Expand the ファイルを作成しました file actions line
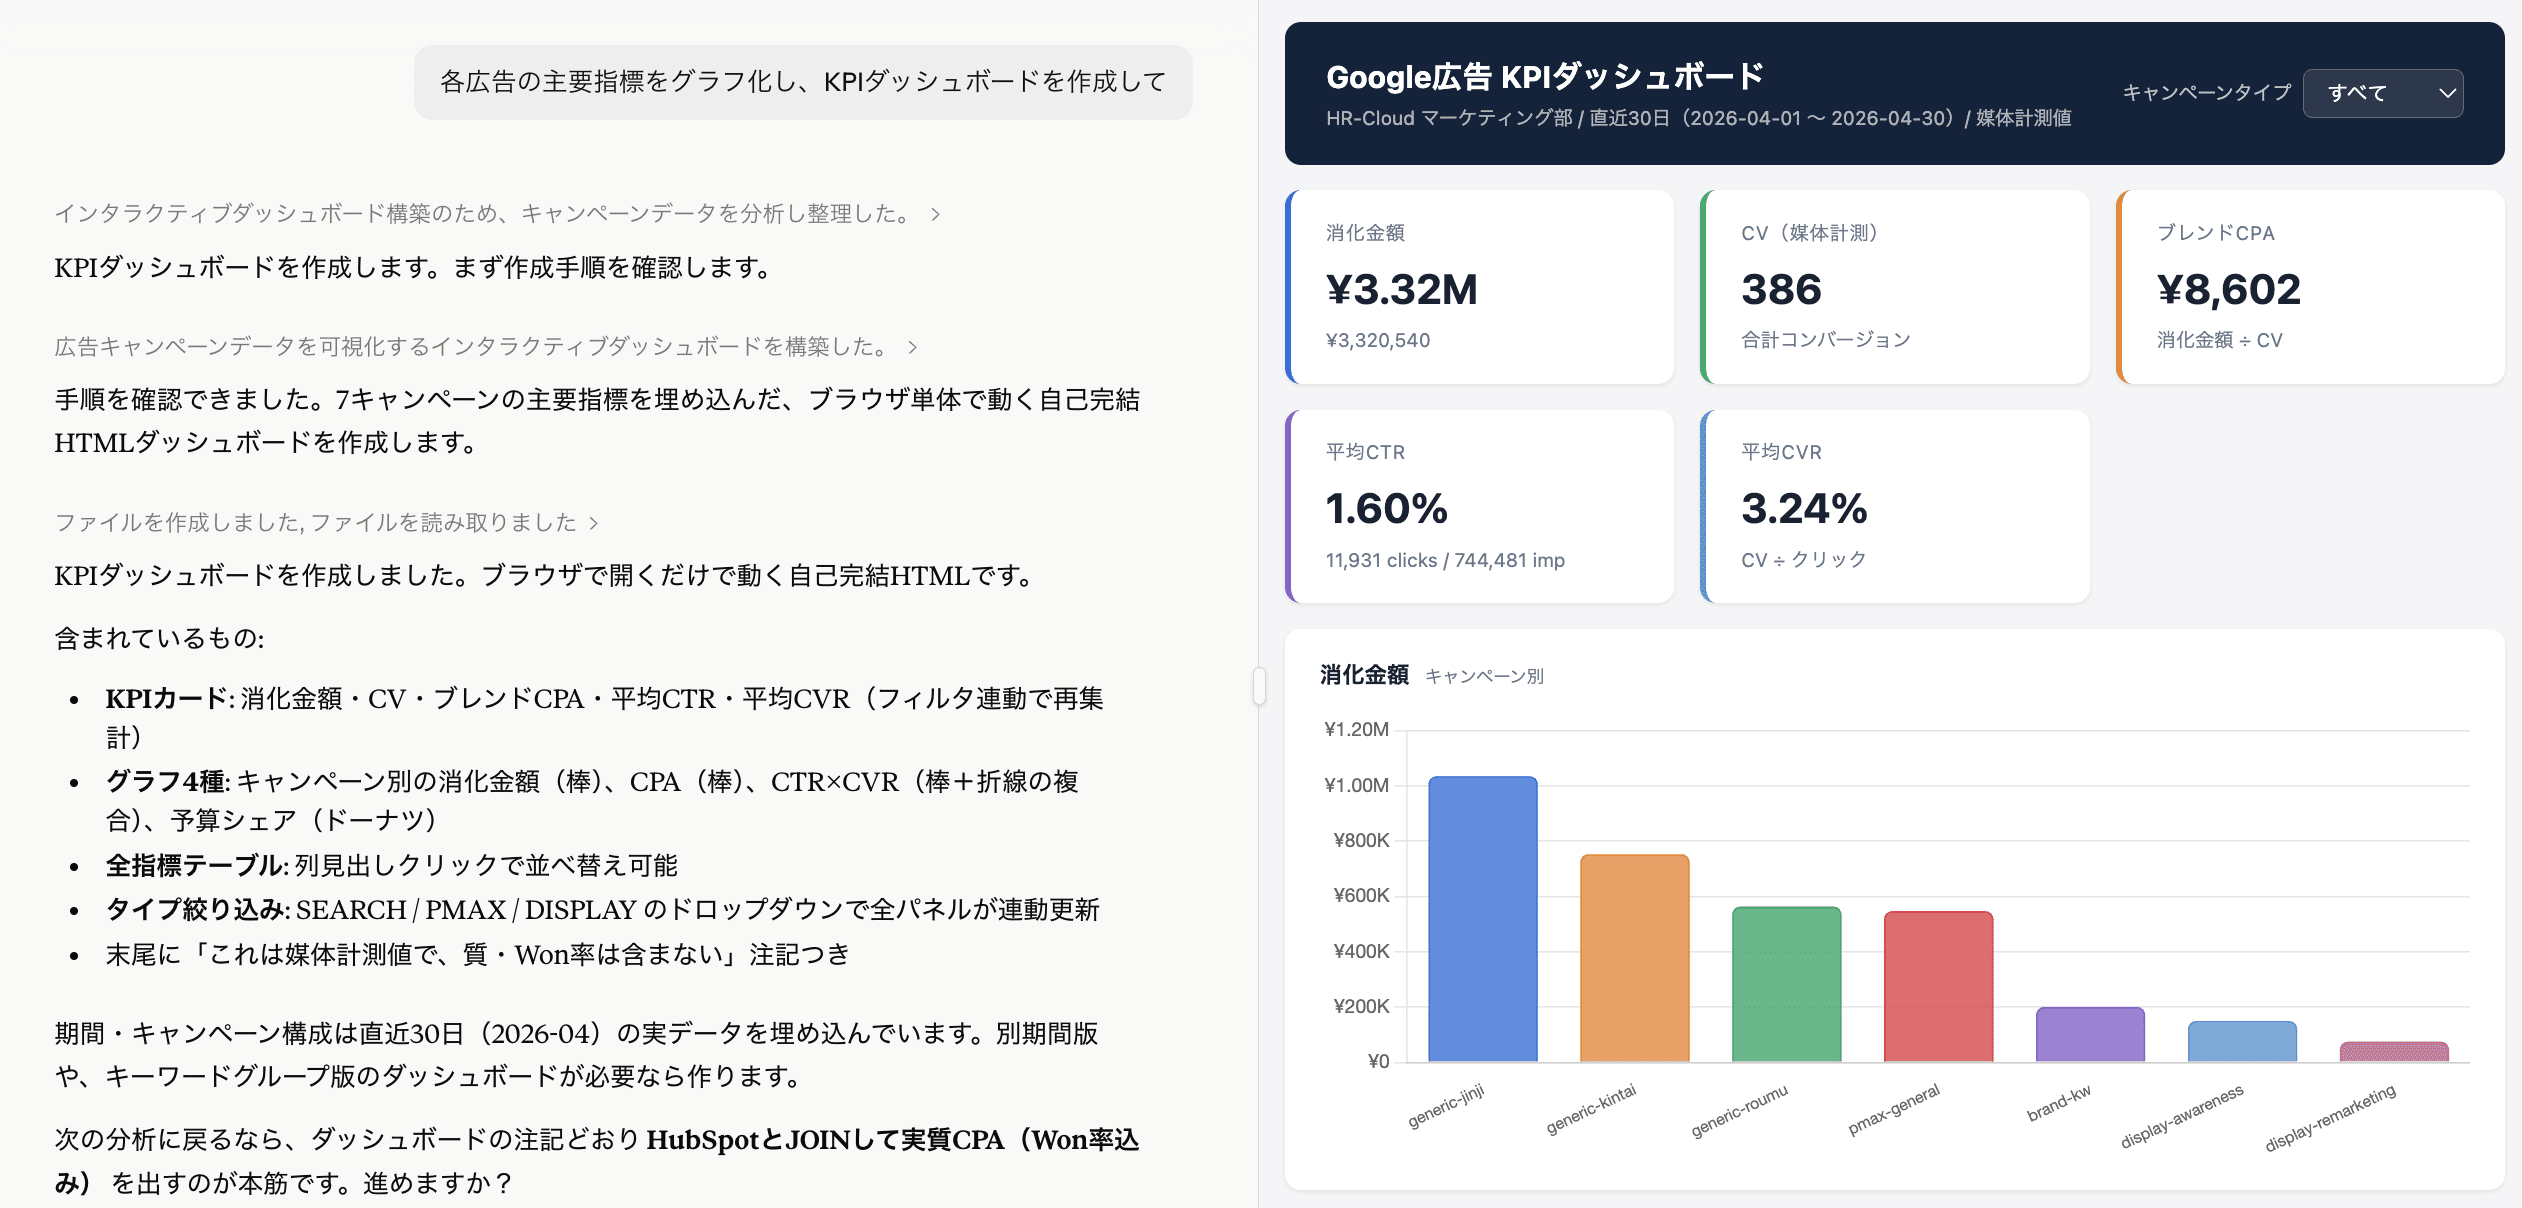 coord(326,522)
